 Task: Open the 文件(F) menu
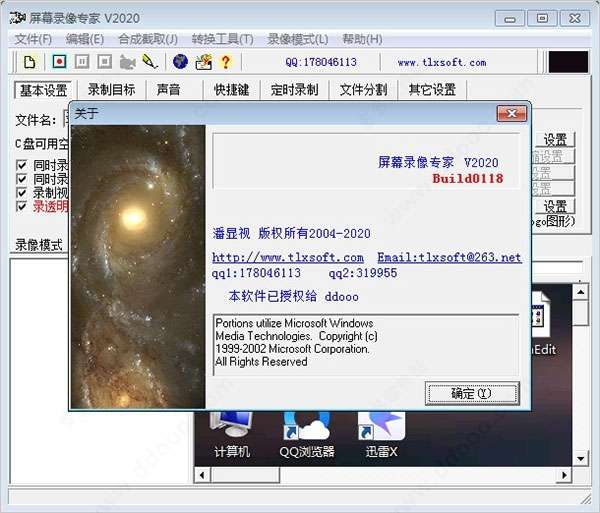(x=33, y=39)
